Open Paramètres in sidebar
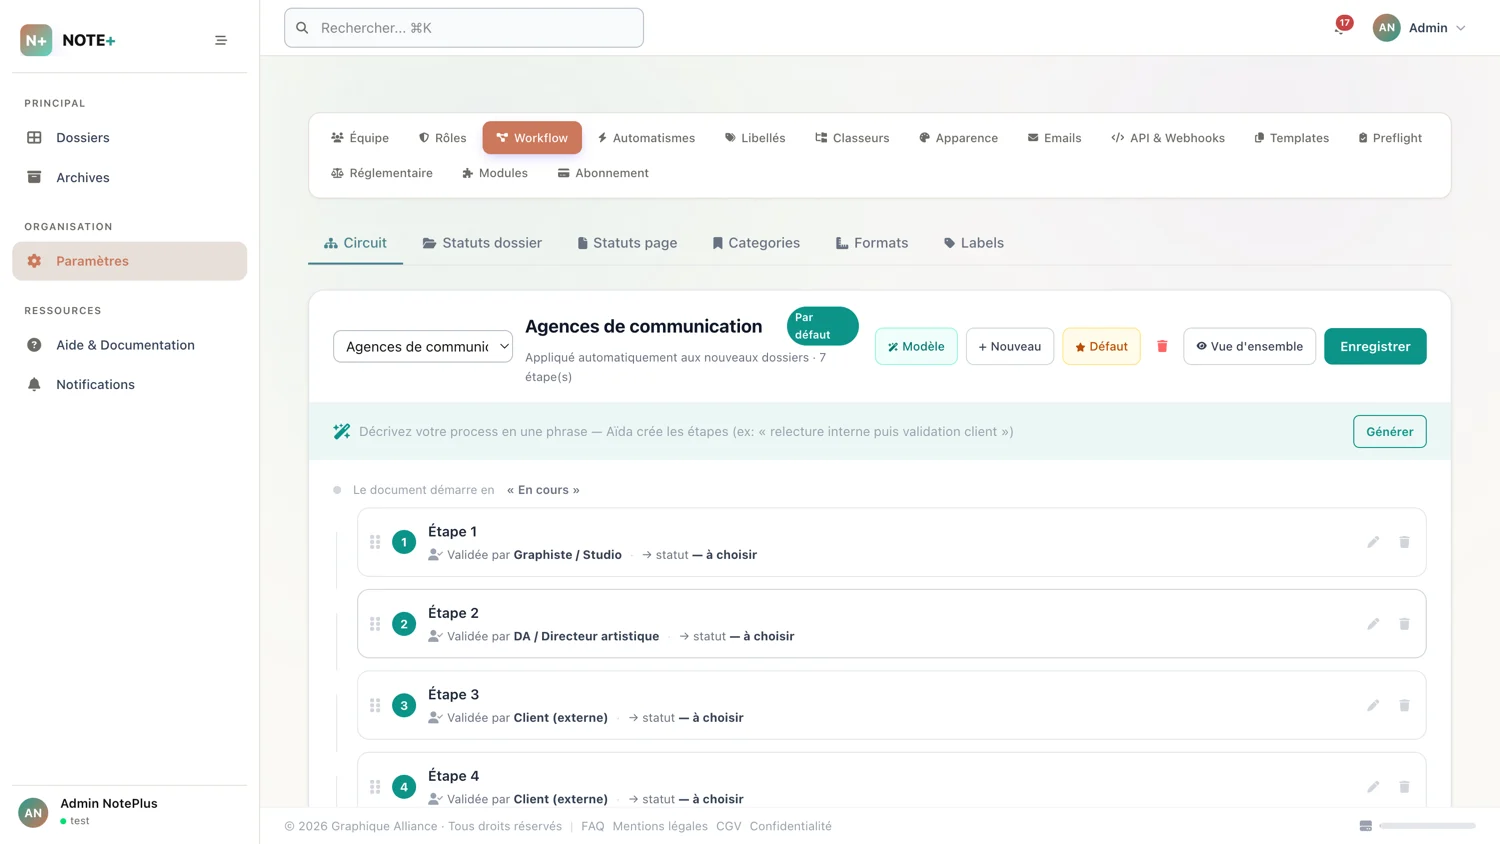This screenshot has width=1500, height=844. [129, 261]
